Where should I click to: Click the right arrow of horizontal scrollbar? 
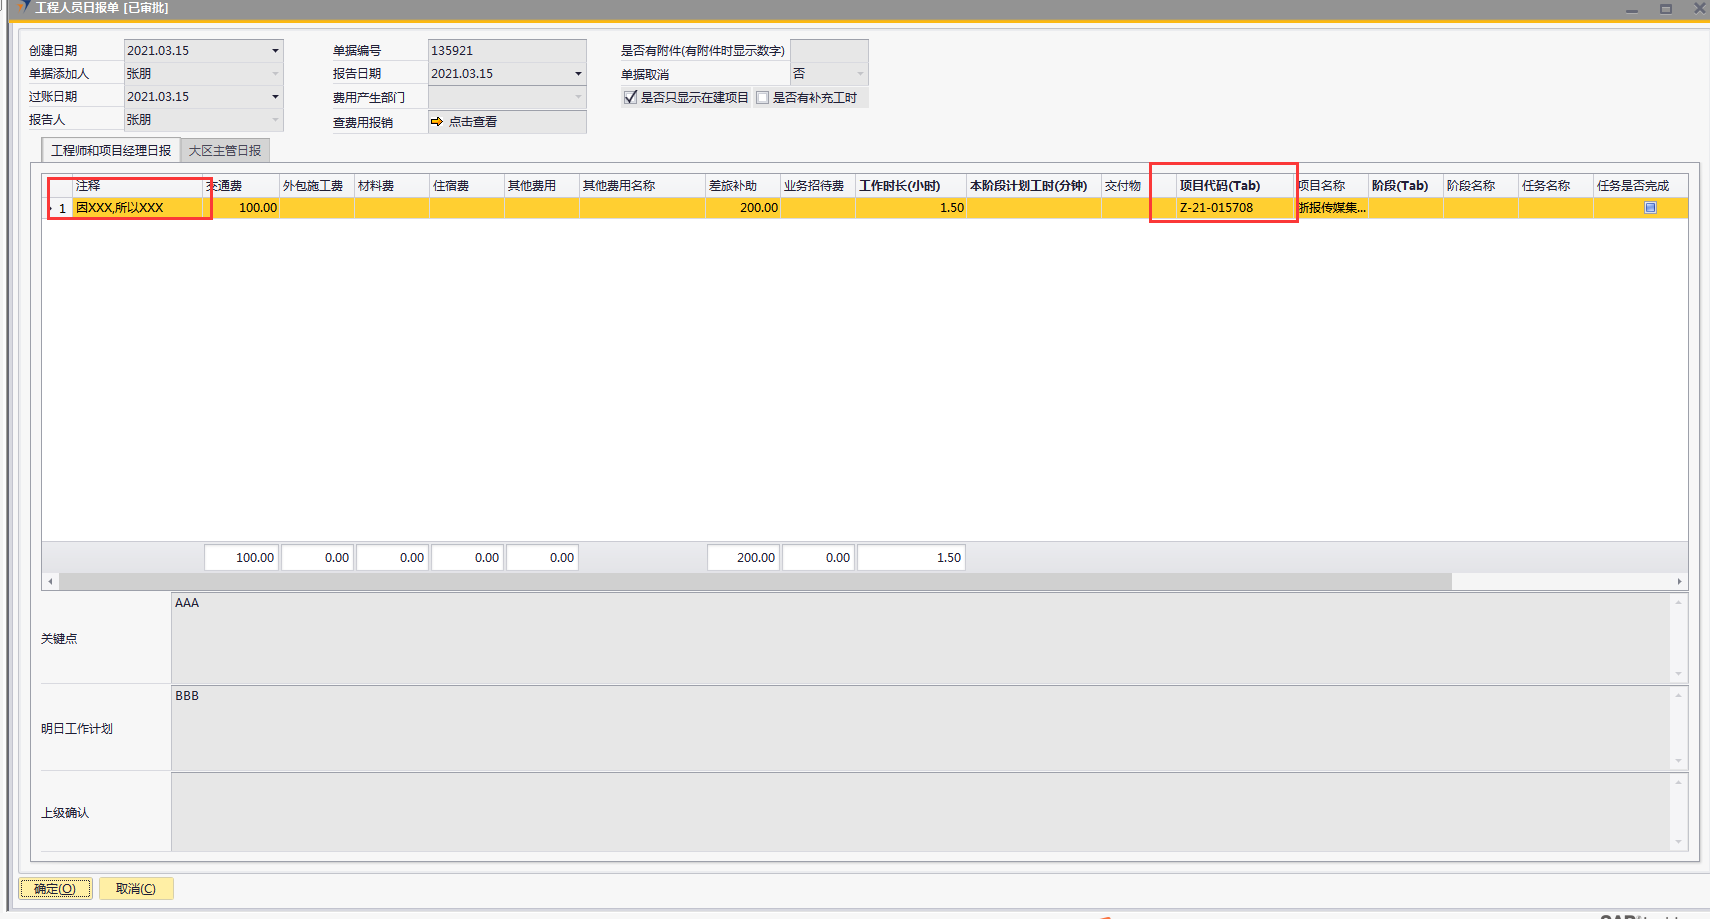(x=1679, y=581)
